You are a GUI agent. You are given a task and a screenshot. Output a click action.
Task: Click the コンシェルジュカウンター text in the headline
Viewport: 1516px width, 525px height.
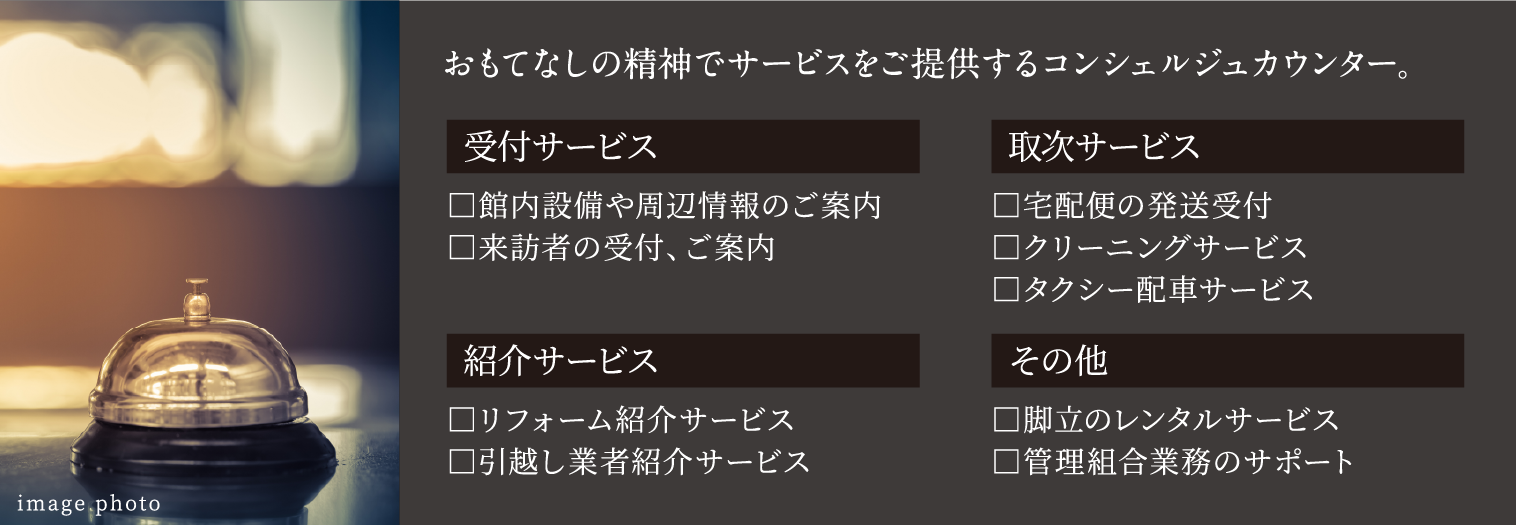(1216, 67)
